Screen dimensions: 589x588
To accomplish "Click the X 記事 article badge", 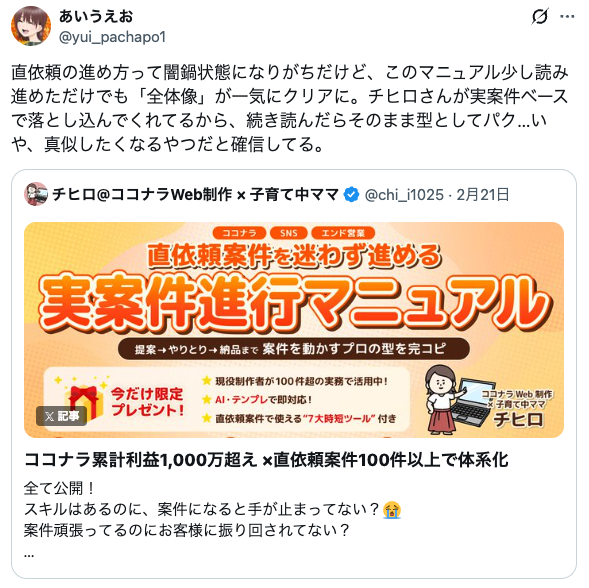I will click(62, 416).
